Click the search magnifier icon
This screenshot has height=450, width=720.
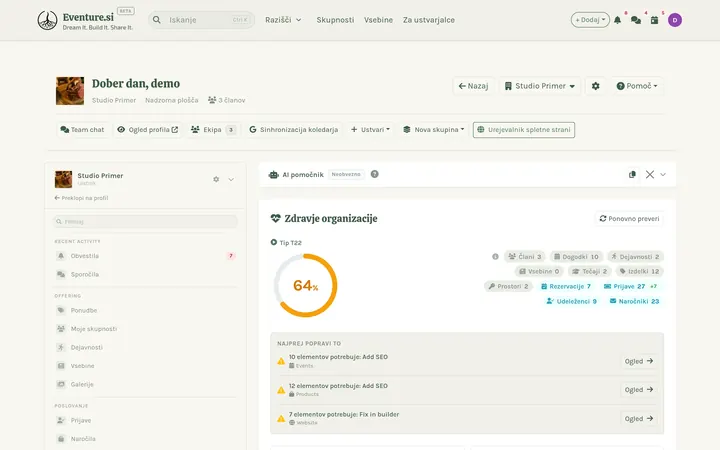(x=157, y=20)
